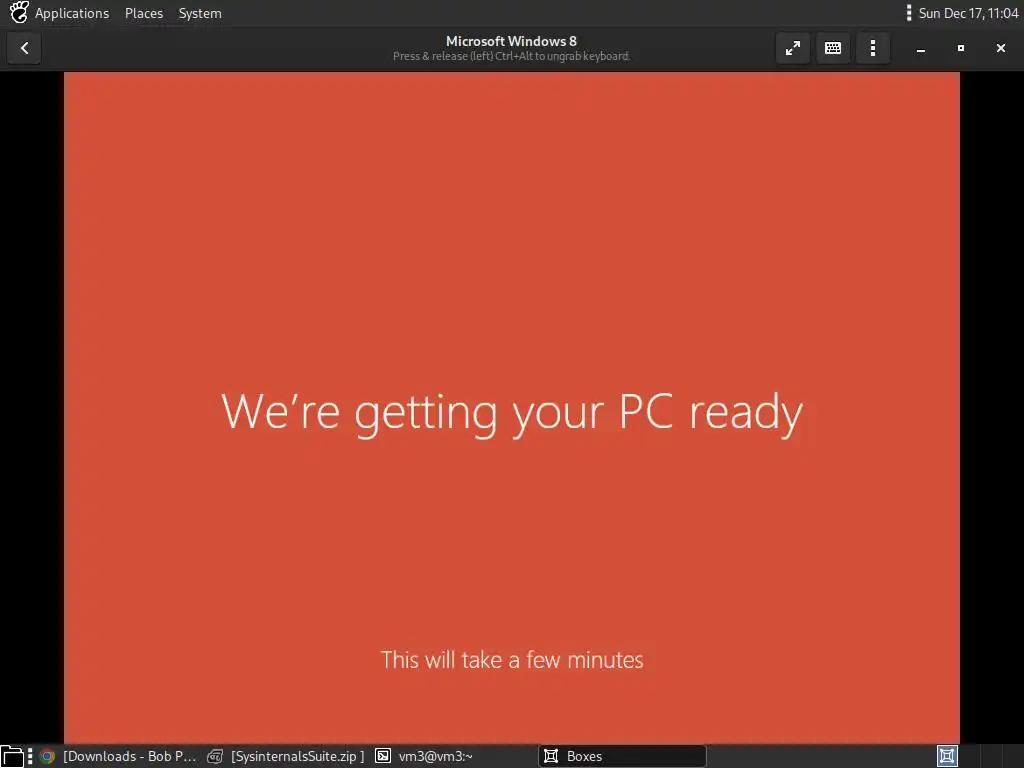This screenshot has width=1024, height=768.
Task: Open the Applications menu
Action: [x=72, y=13]
